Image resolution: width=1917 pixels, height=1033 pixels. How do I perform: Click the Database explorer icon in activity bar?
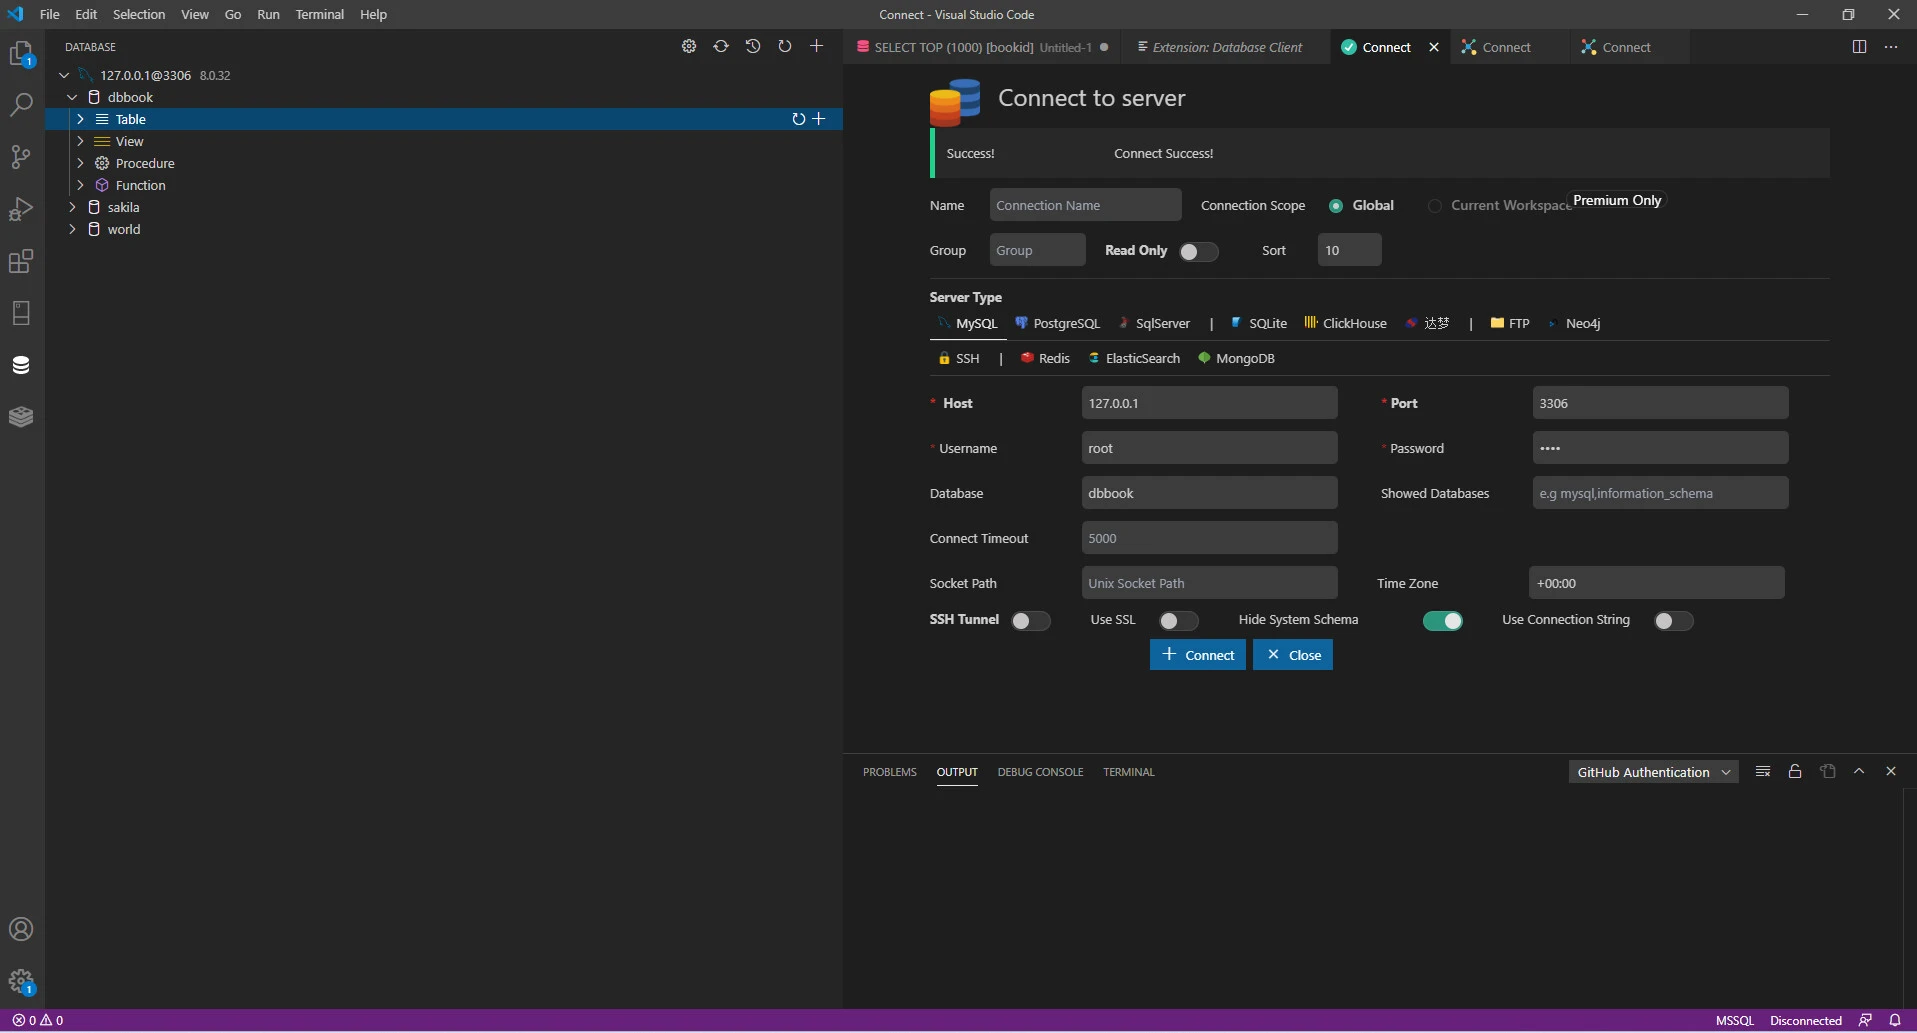pyautogui.click(x=21, y=365)
